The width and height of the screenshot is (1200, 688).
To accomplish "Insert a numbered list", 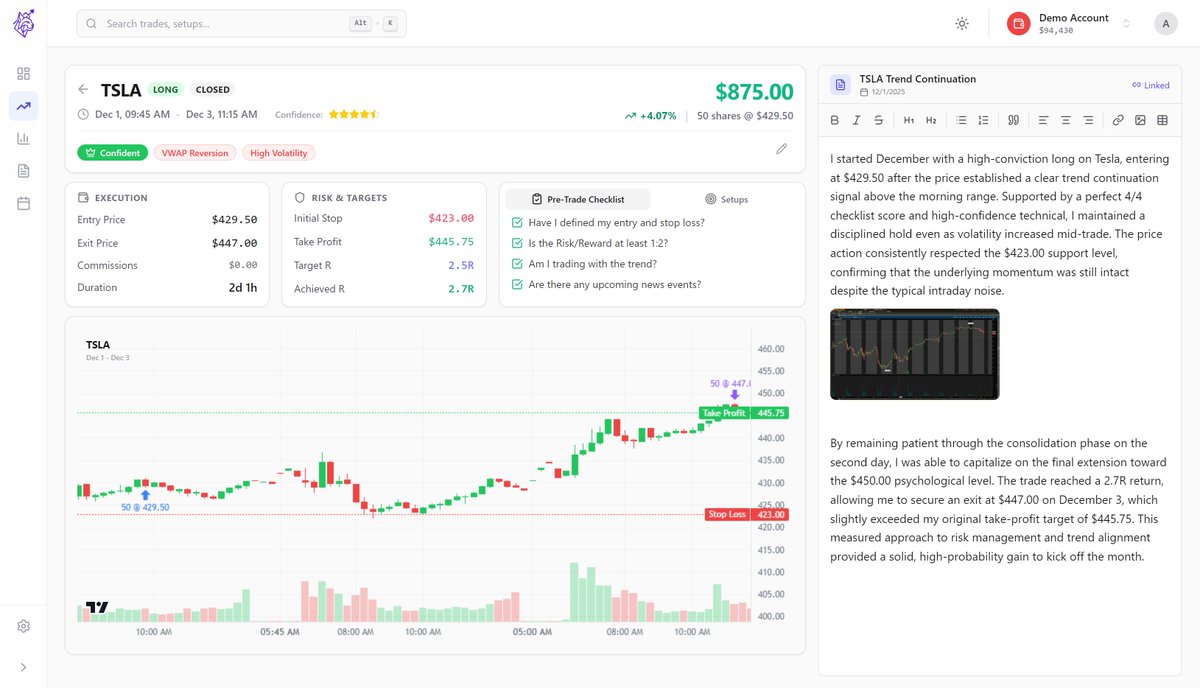I will coord(983,120).
